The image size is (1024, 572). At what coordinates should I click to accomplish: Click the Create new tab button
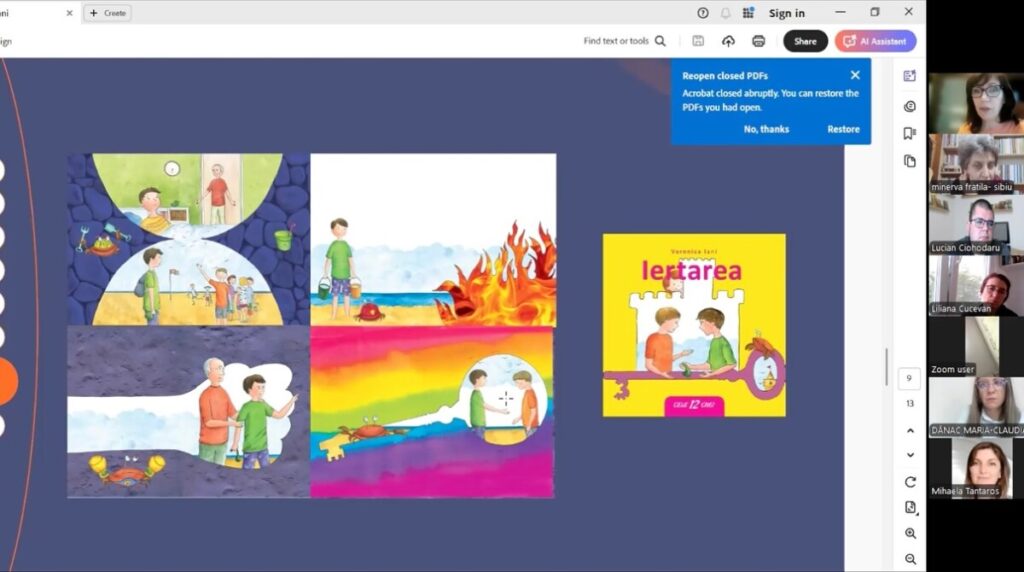[x=108, y=13]
